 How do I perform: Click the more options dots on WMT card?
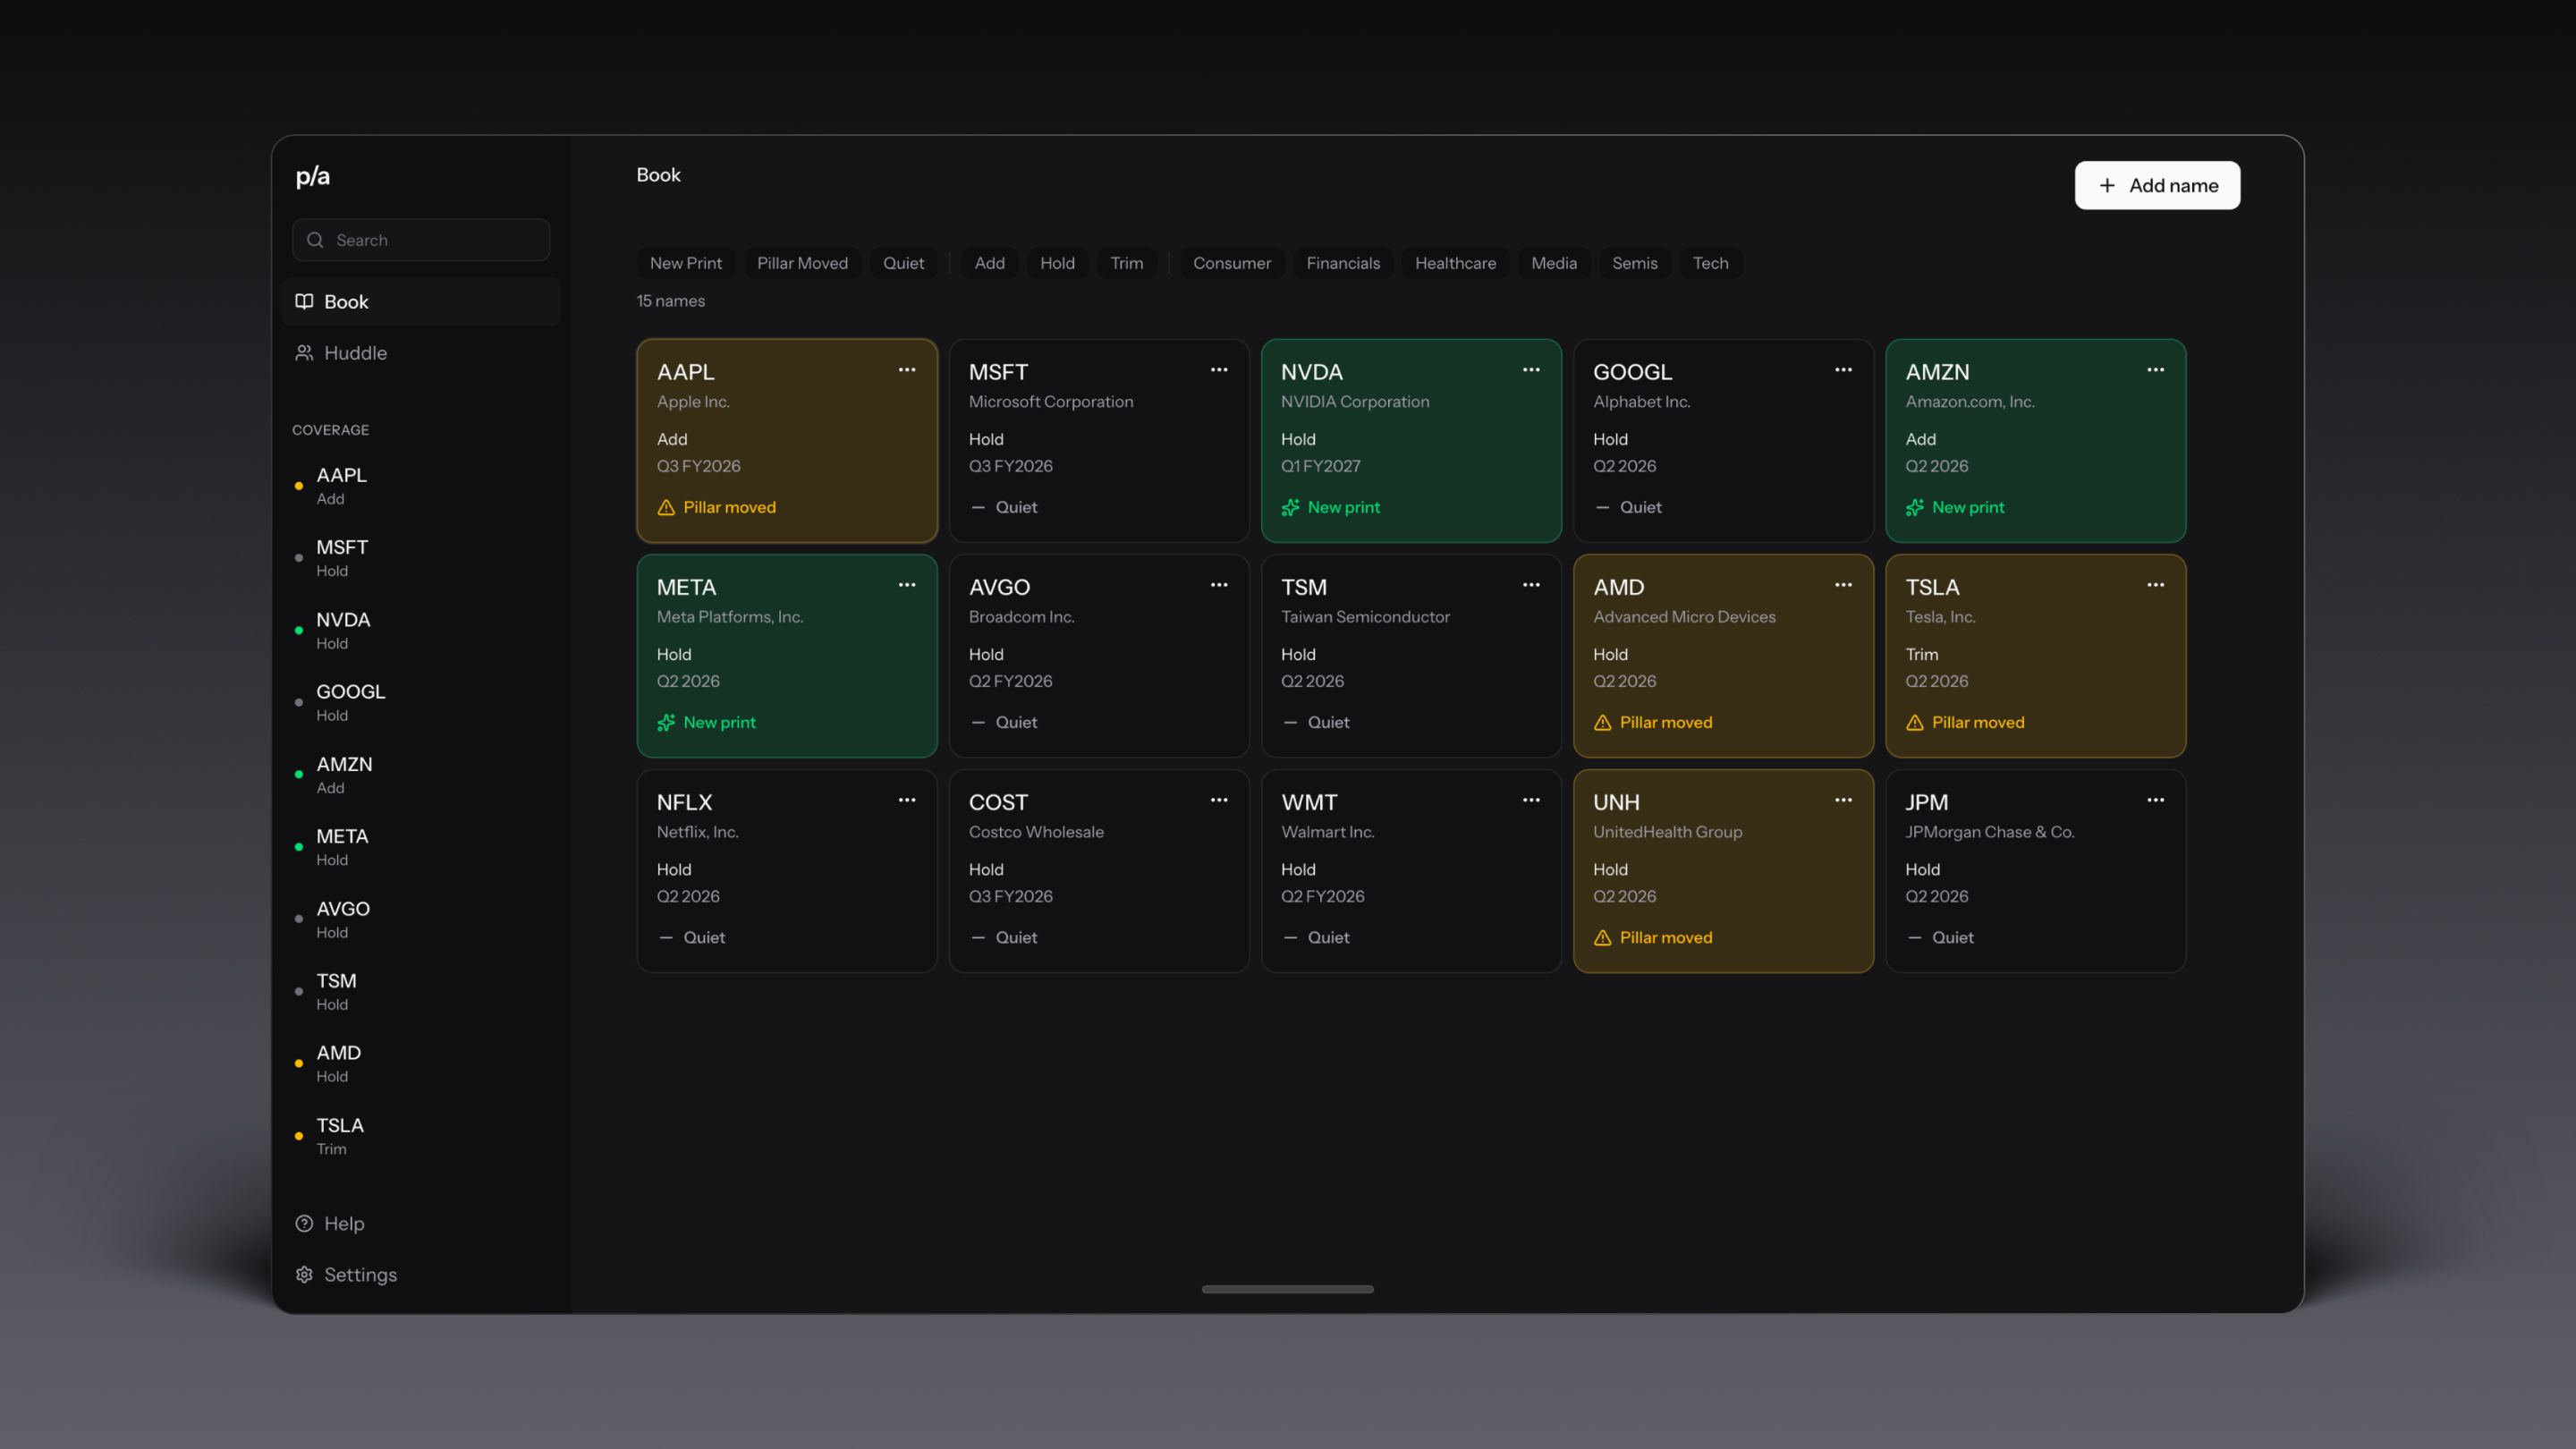coord(1531,800)
